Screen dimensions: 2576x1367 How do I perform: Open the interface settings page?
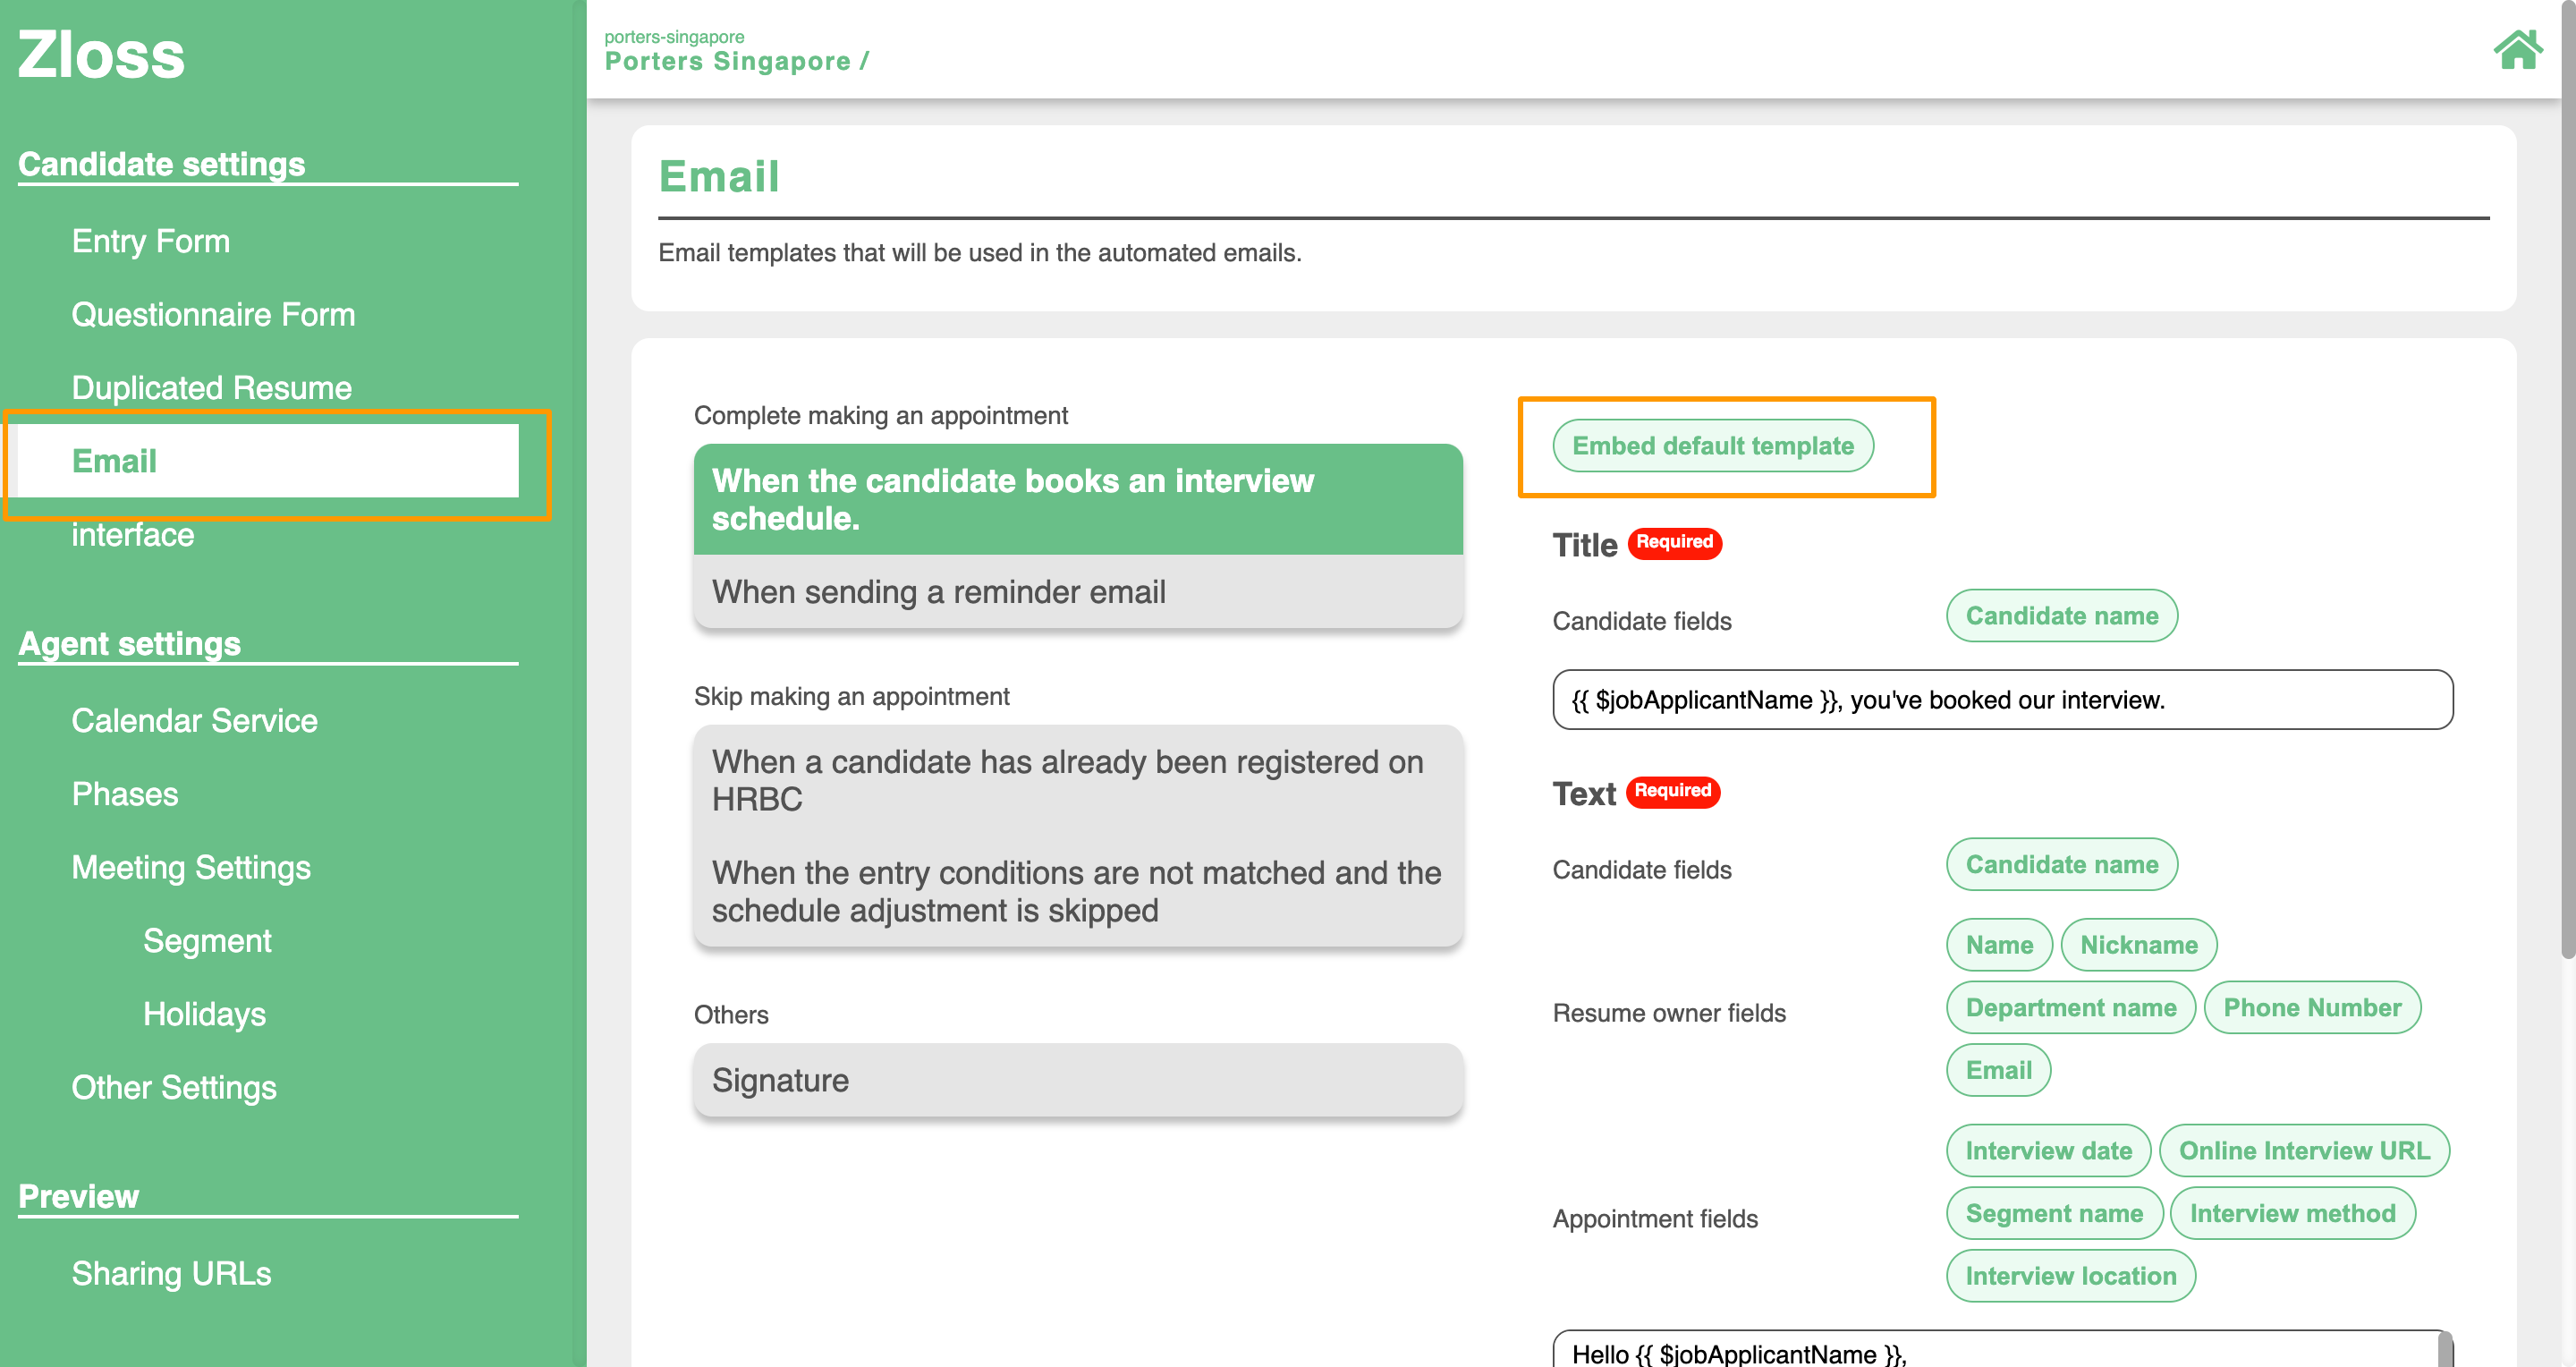[x=132, y=535]
